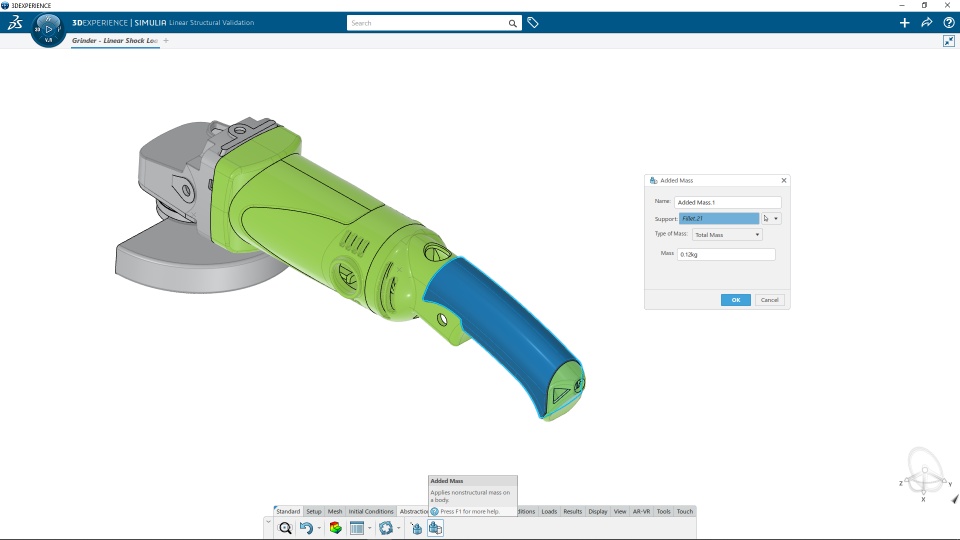Click the circular Update icon
This screenshot has width=960, height=540.
click(x=385, y=528)
